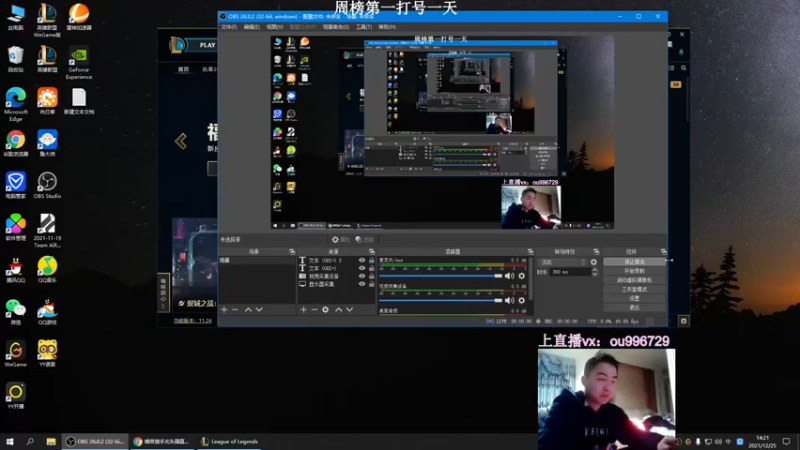
Task: Pop out the Scenes dock panel
Action: click(x=292, y=252)
